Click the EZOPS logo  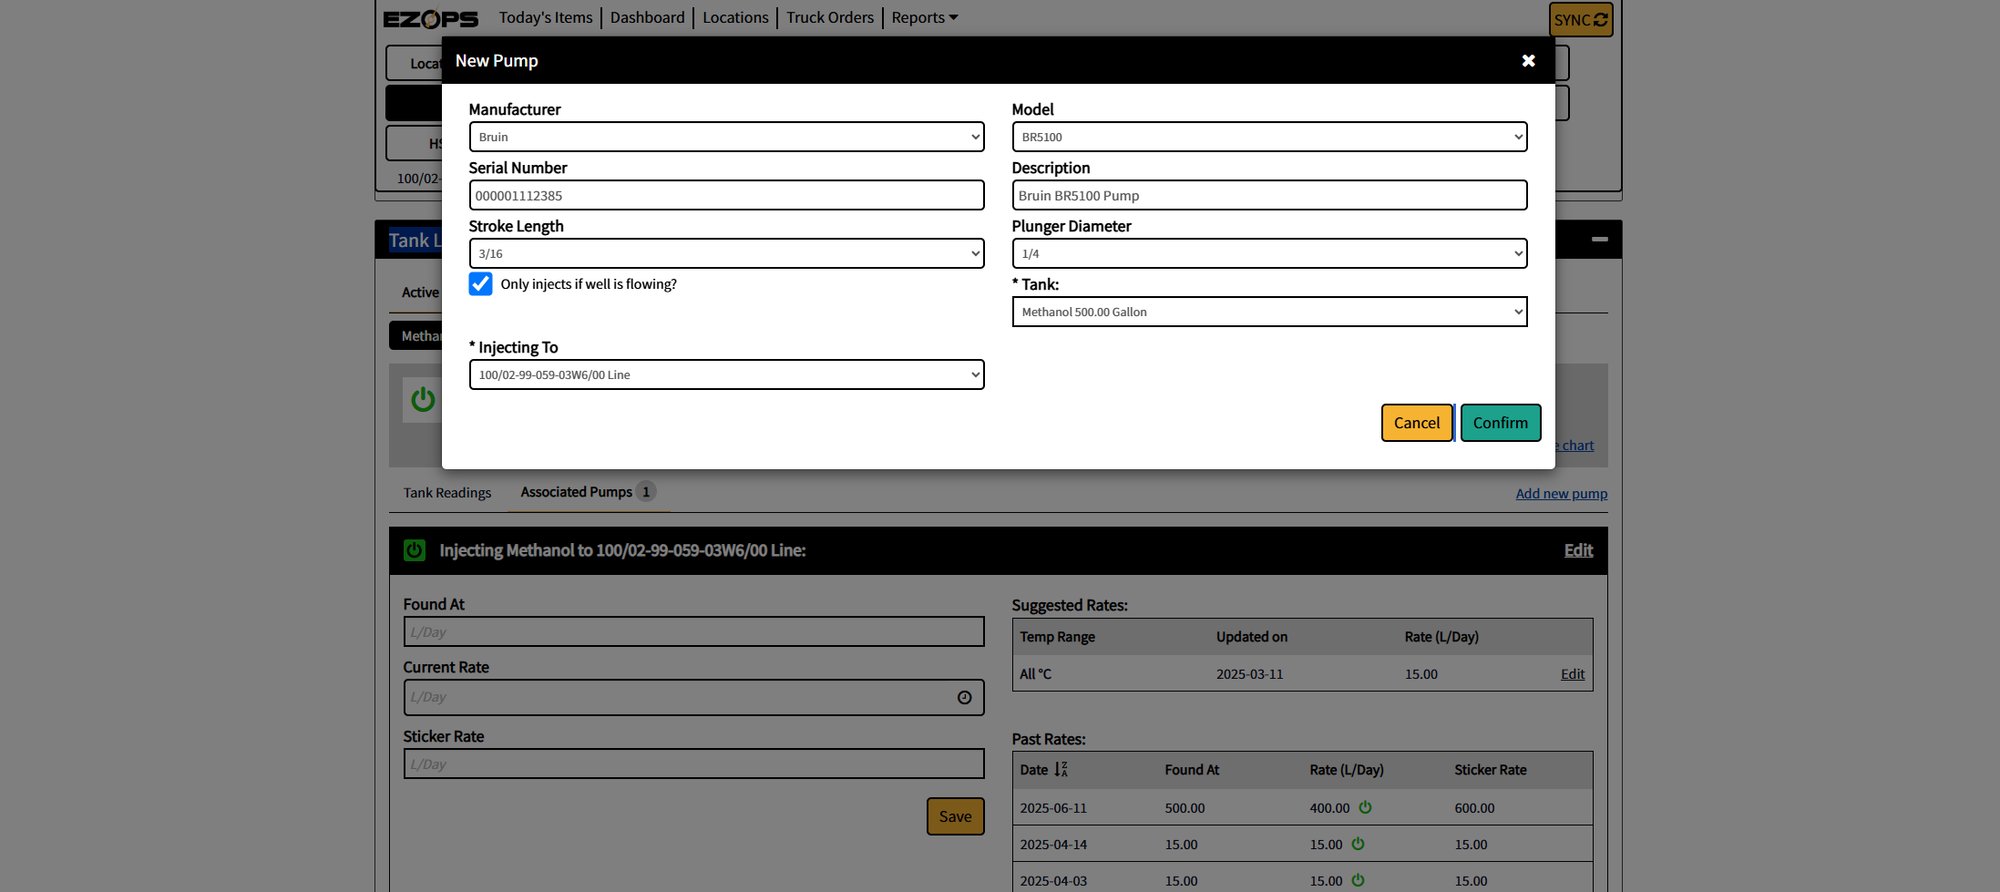(x=431, y=19)
